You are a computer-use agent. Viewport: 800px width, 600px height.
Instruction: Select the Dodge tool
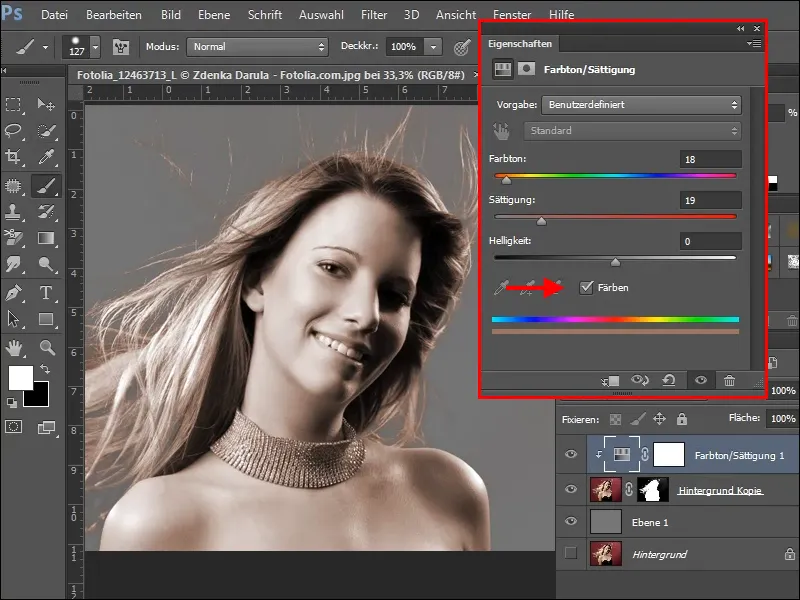click(x=46, y=264)
